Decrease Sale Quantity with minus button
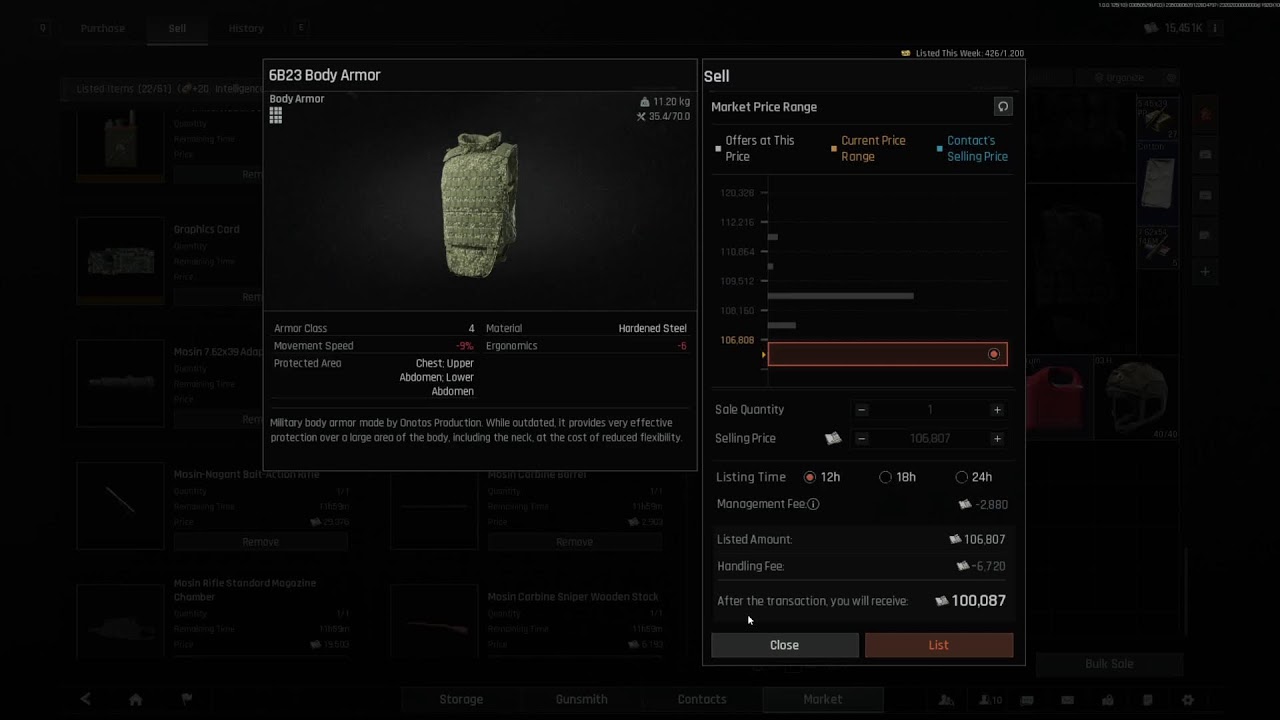 coord(861,410)
